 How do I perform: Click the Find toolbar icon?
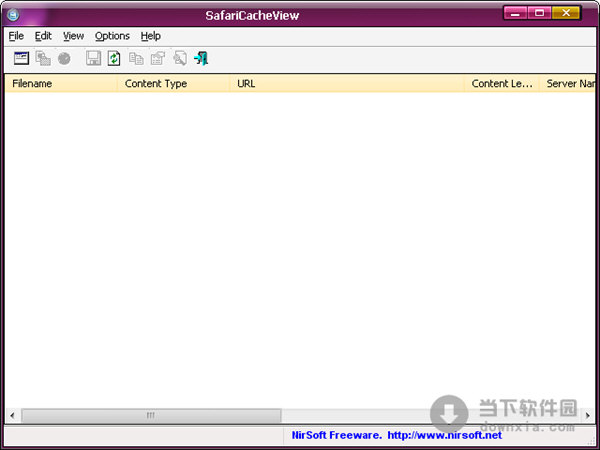pyautogui.click(x=179, y=59)
